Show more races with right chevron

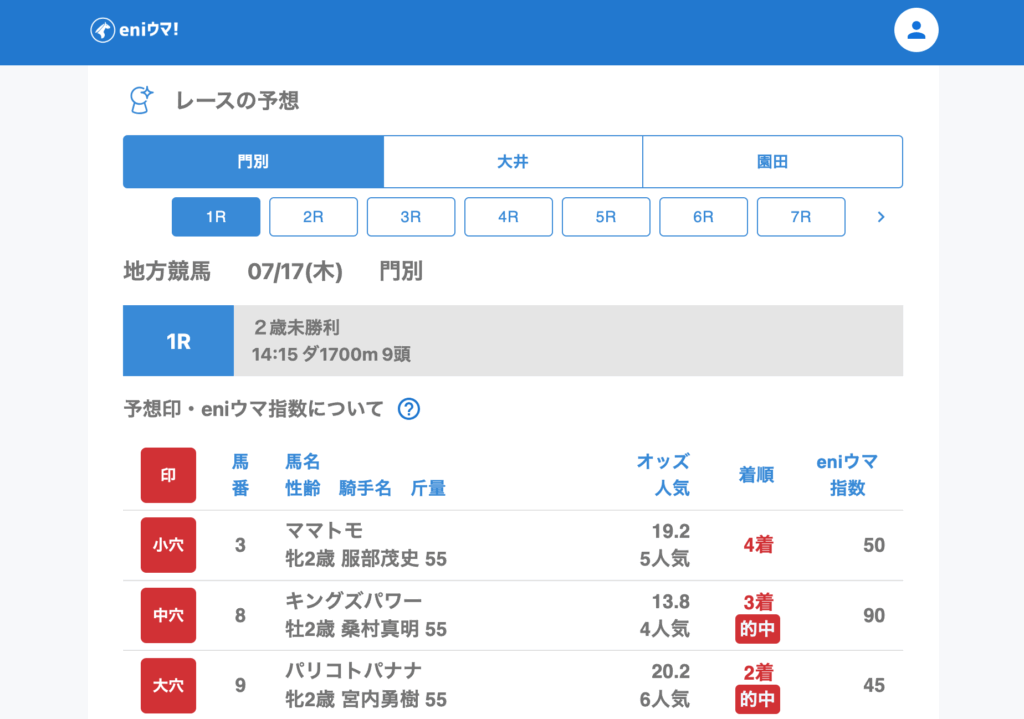pos(881,216)
